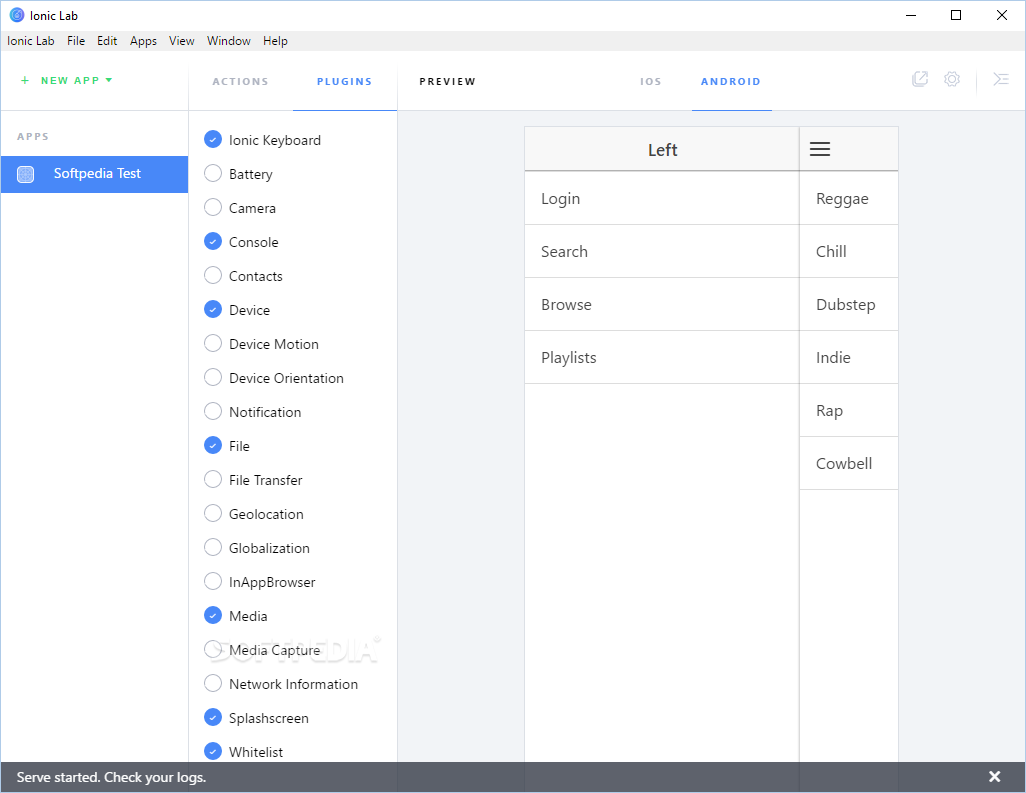Click the Ionic Lab title bar logo
The width and height of the screenshot is (1026, 793).
pyautogui.click(x=17, y=15)
